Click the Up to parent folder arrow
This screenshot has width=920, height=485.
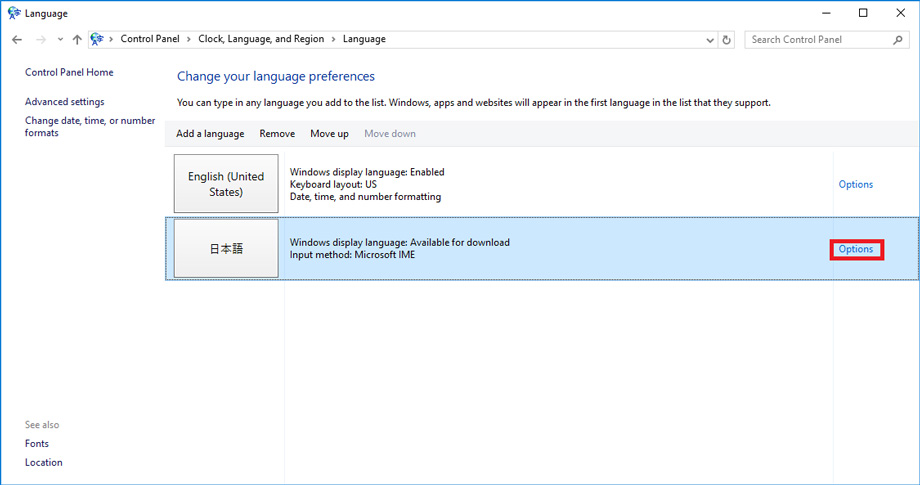77,40
